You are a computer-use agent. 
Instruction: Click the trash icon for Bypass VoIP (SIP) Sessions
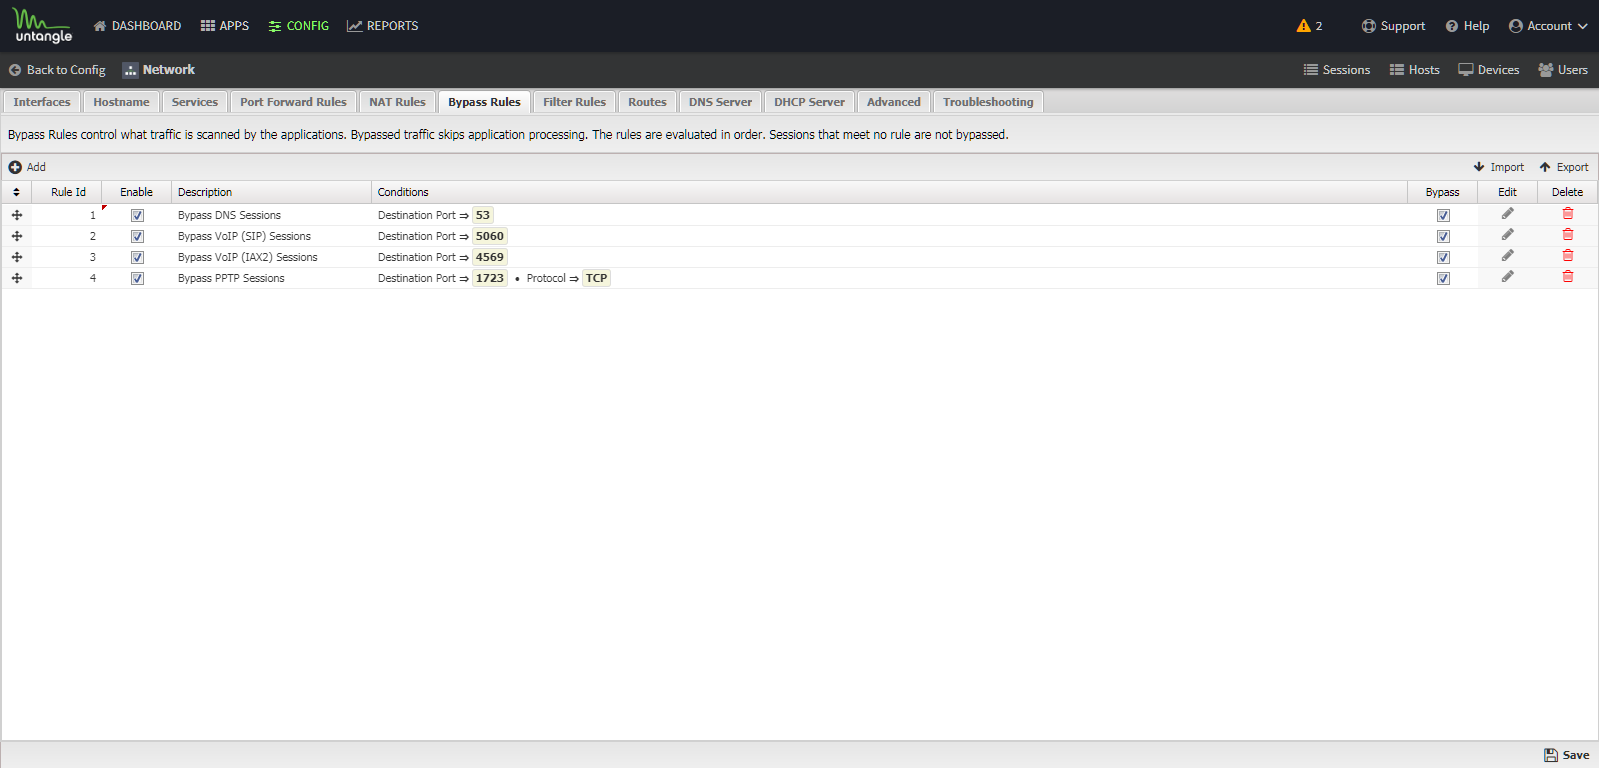click(1567, 235)
